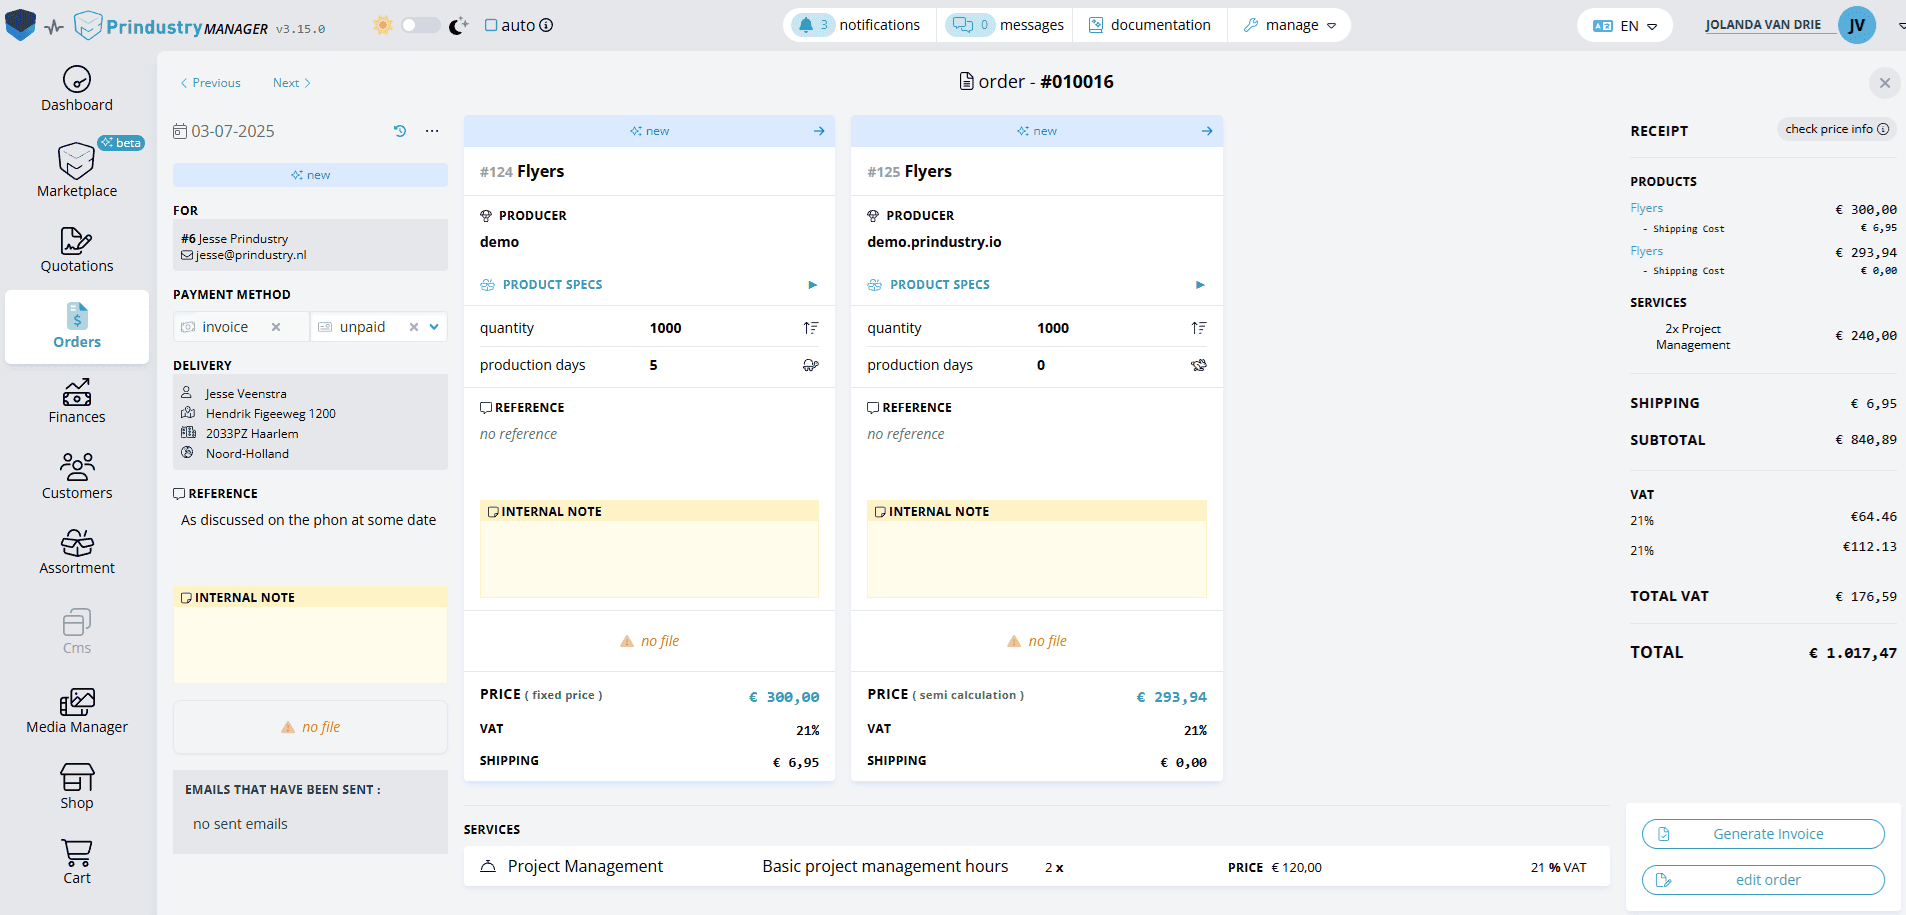The image size is (1906, 915).
Task: Remove the invoice payment method tag
Action: (x=276, y=327)
